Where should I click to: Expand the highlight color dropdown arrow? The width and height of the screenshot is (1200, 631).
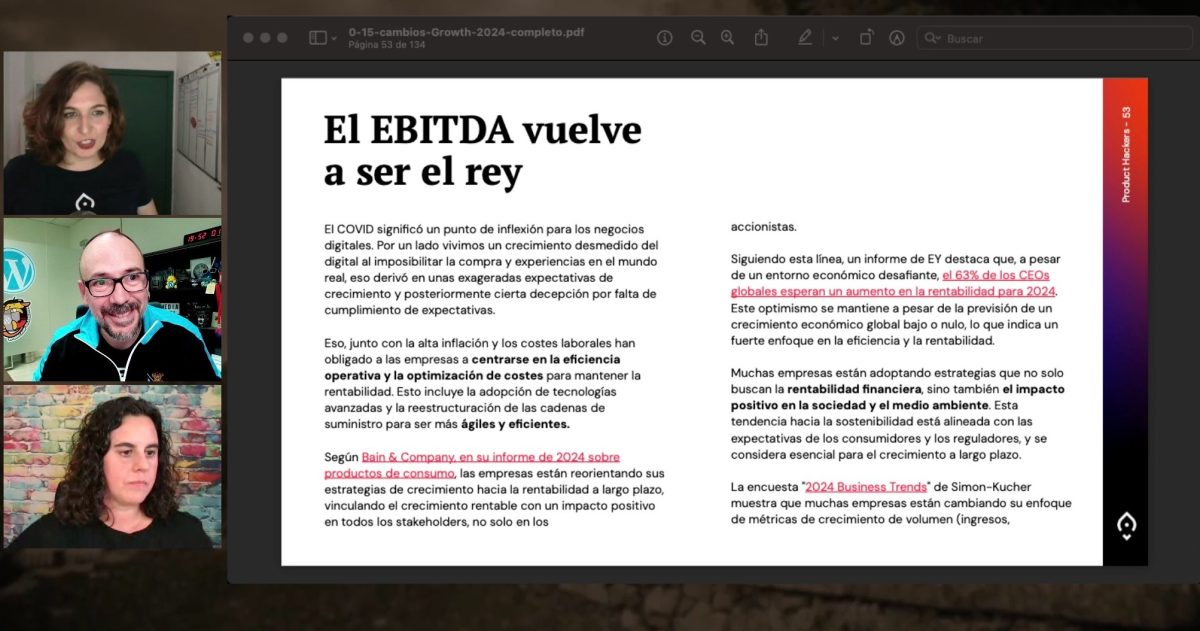(835, 38)
